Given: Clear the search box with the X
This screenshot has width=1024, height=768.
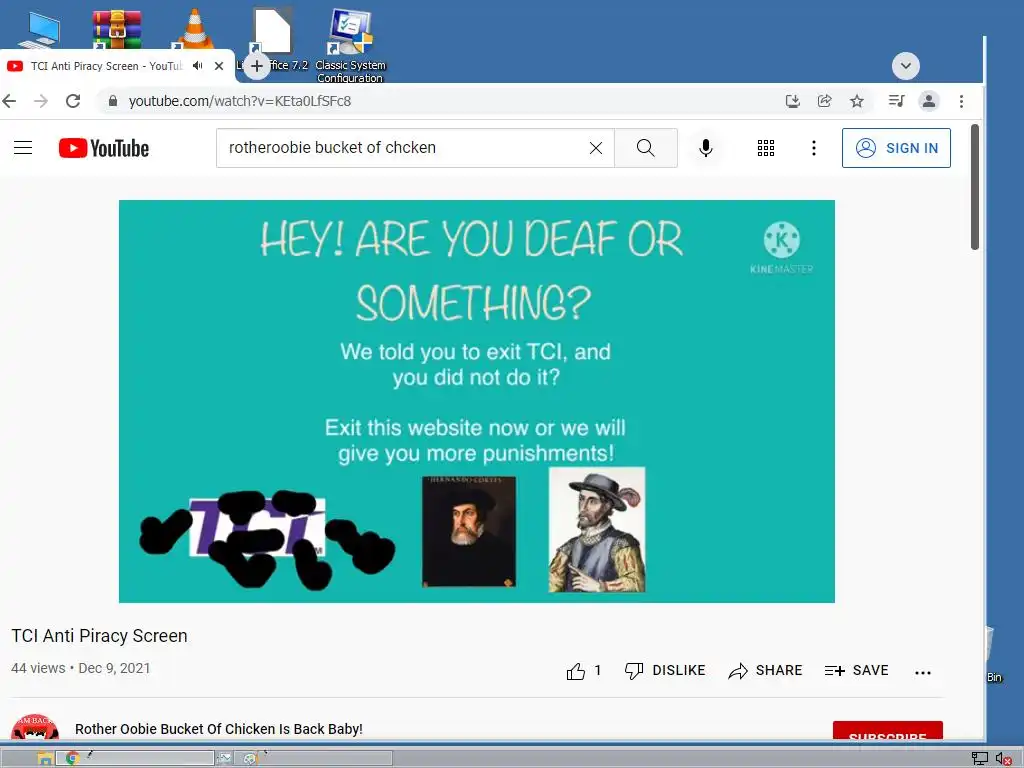Looking at the screenshot, I should (x=596, y=148).
